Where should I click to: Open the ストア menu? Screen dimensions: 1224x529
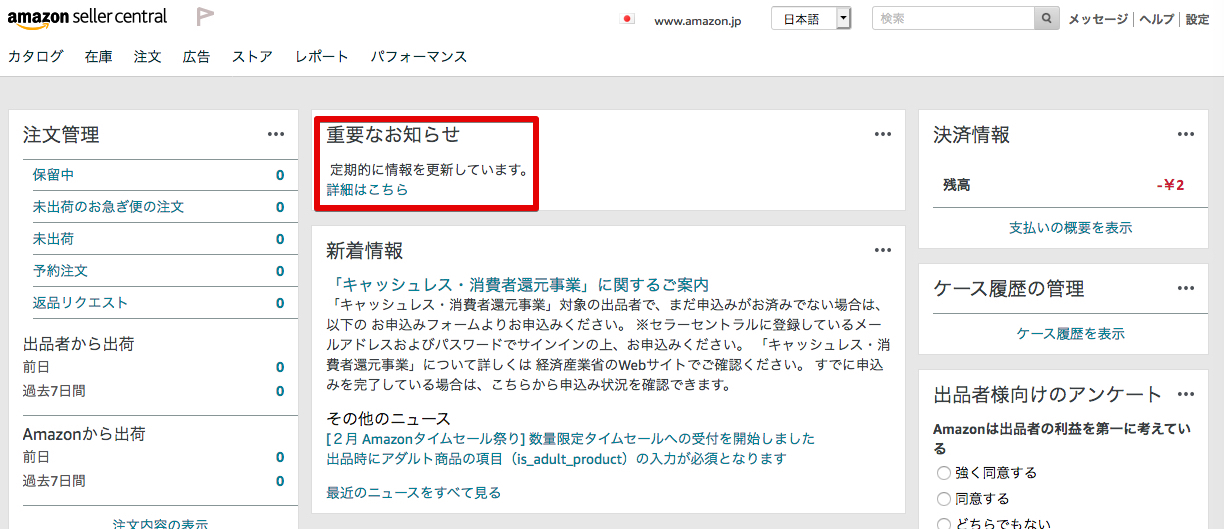[x=252, y=57]
